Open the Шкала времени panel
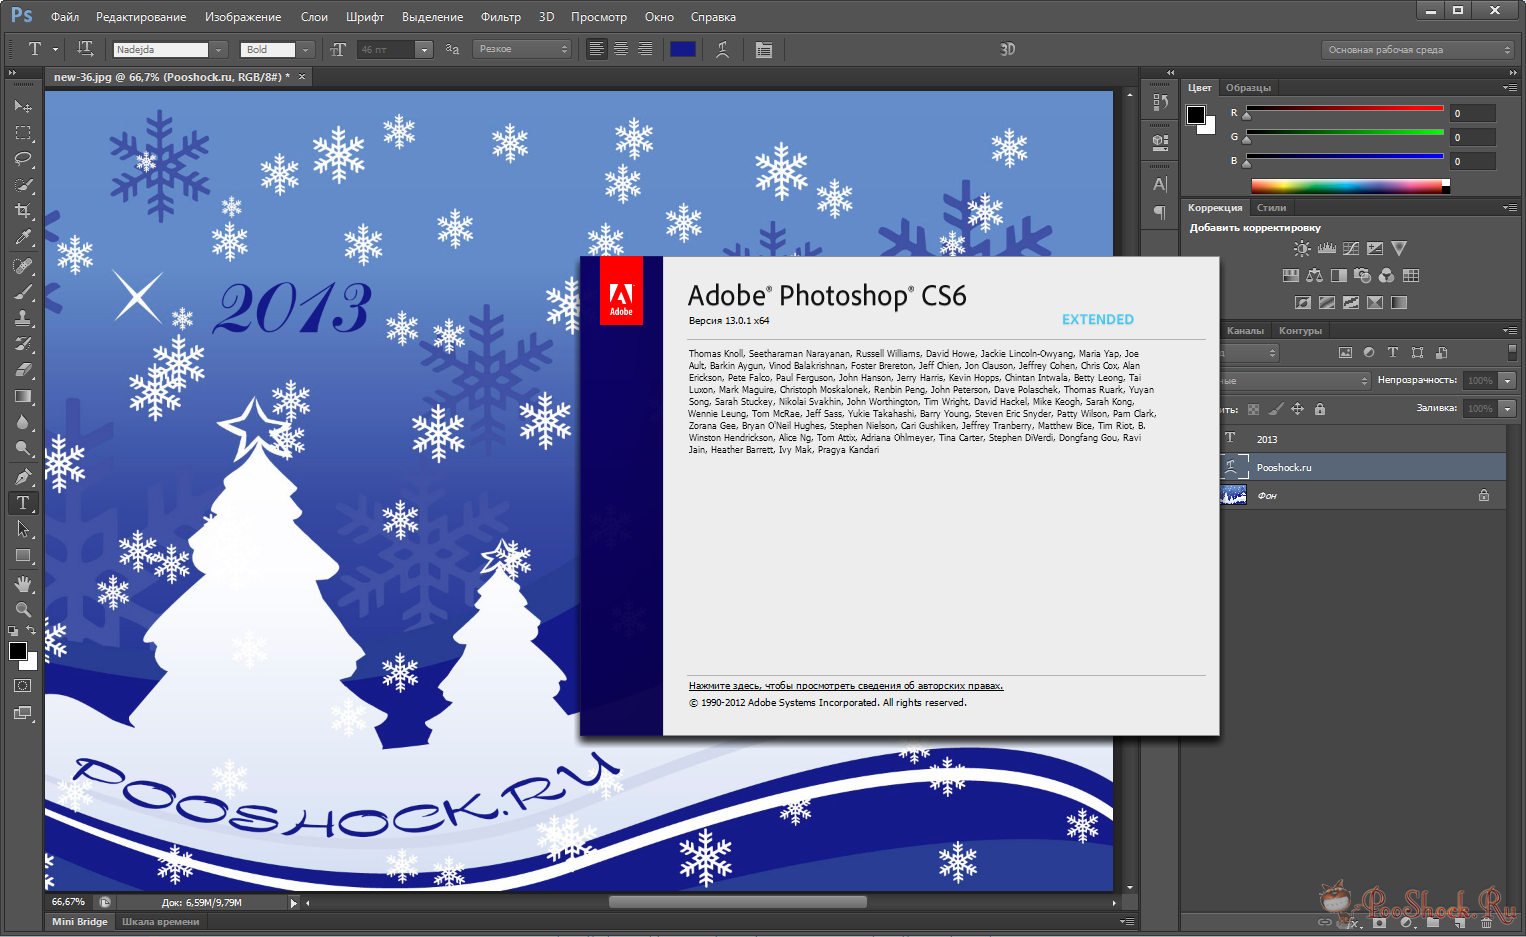The height and width of the screenshot is (937, 1526). pyautogui.click(x=160, y=921)
